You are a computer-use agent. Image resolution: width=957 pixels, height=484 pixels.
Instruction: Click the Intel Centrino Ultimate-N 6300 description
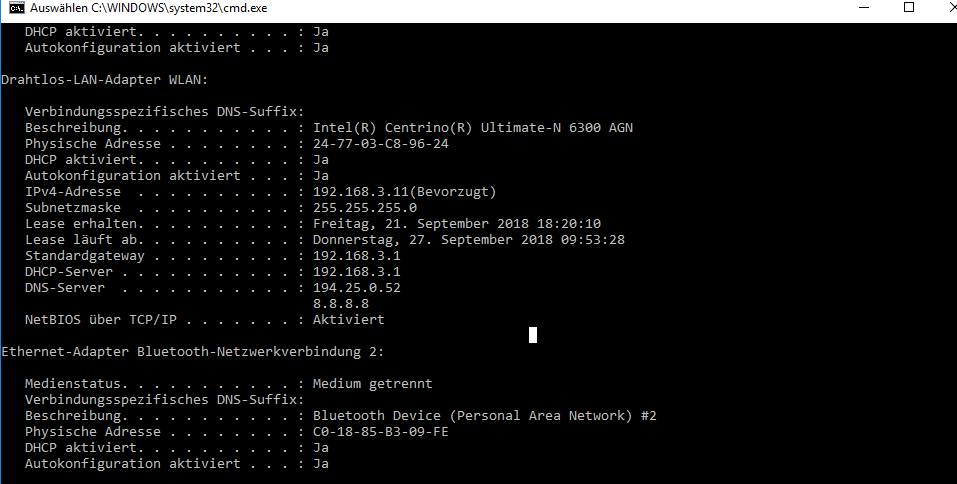(x=473, y=128)
